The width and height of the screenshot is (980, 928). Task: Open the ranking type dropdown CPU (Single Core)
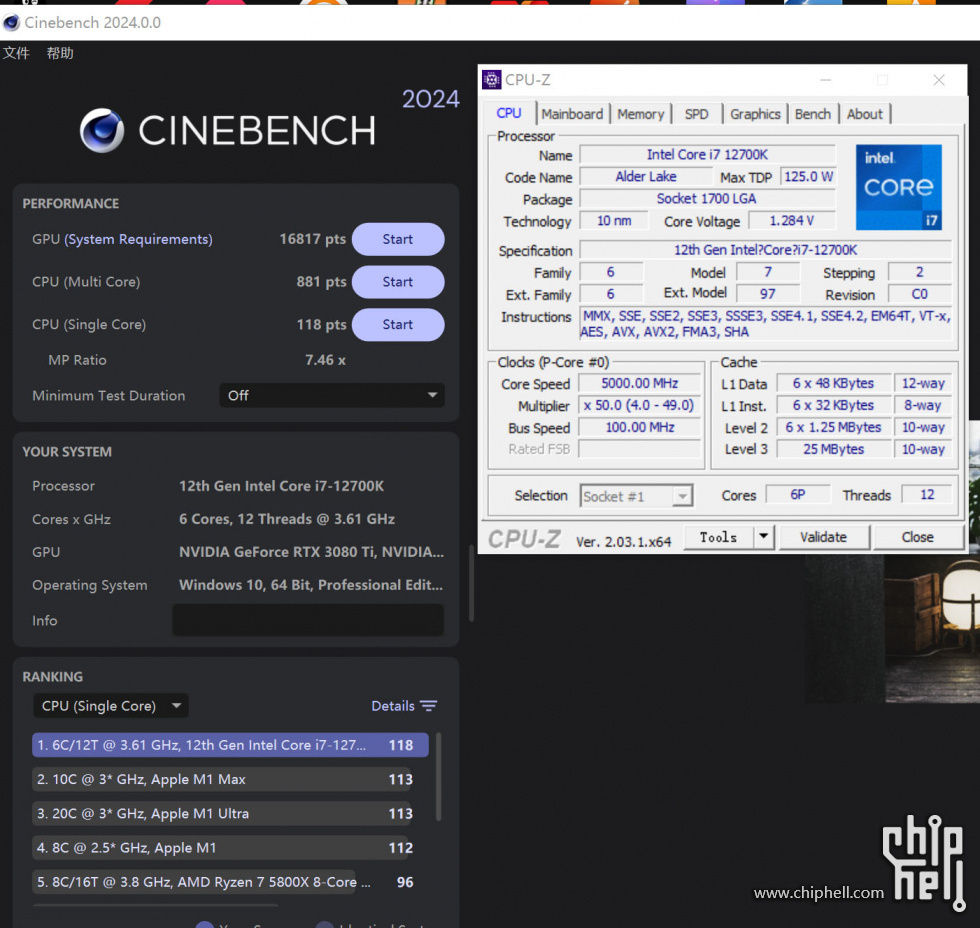pyautogui.click(x=111, y=706)
